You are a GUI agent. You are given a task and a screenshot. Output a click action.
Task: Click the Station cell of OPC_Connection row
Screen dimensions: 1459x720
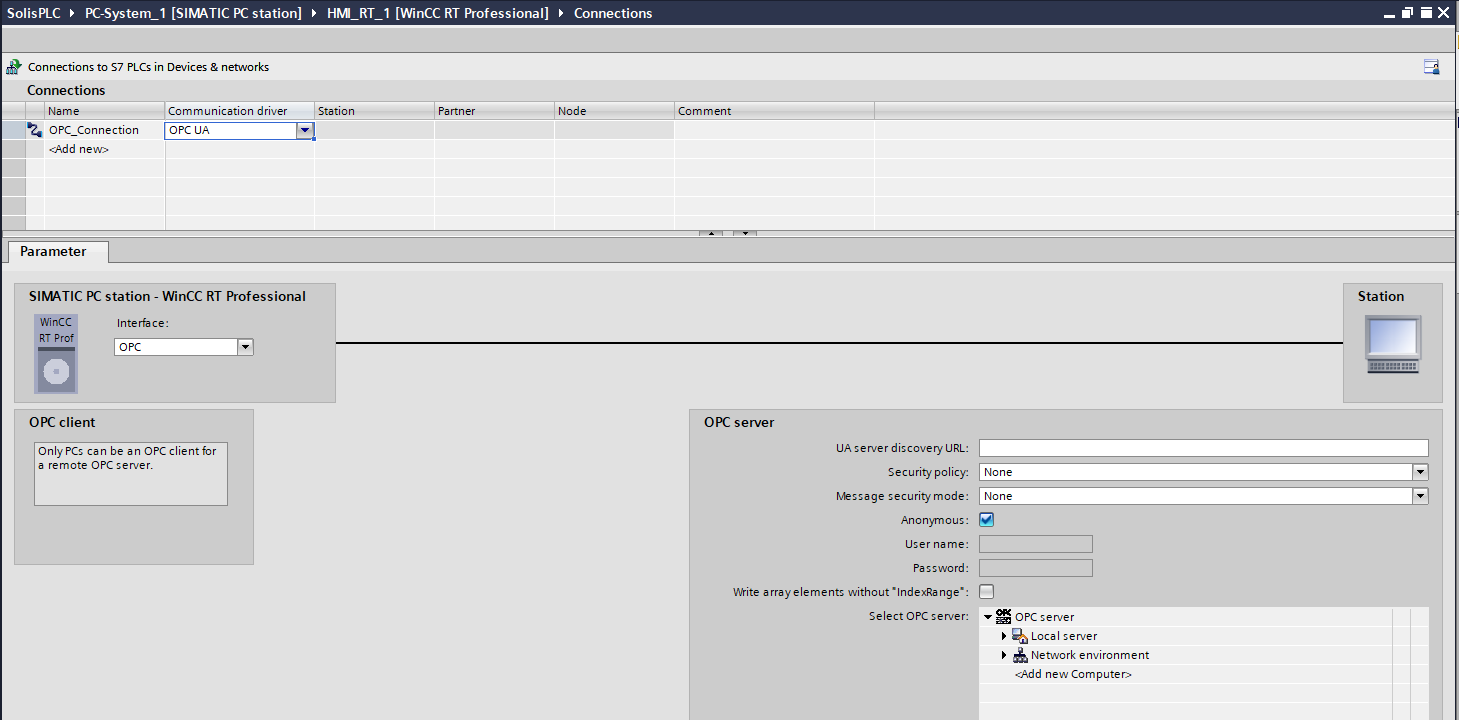coord(374,130)
